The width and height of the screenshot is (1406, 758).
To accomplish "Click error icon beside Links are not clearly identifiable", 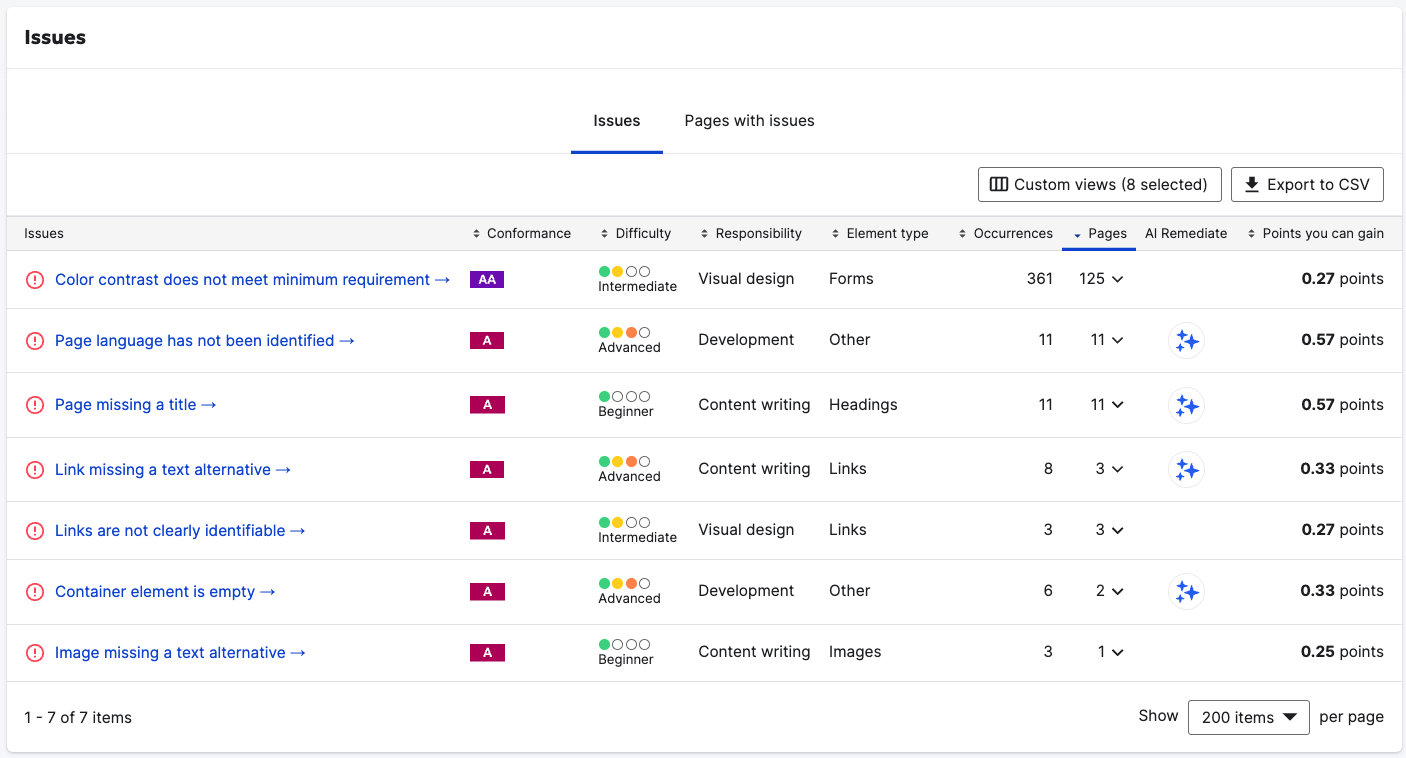I will pyautogui.click(x=35, y=531).
